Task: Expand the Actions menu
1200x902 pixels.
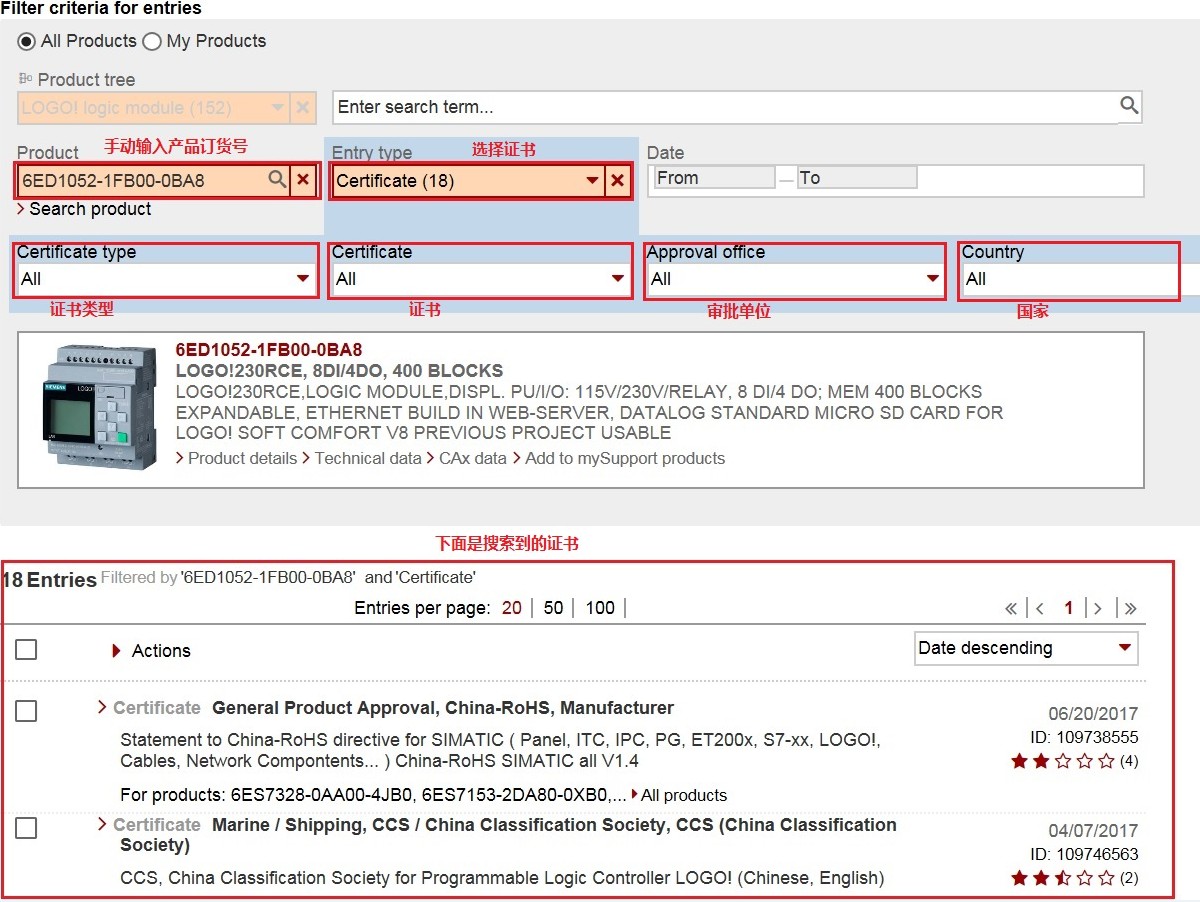Action: coord(151,651)
